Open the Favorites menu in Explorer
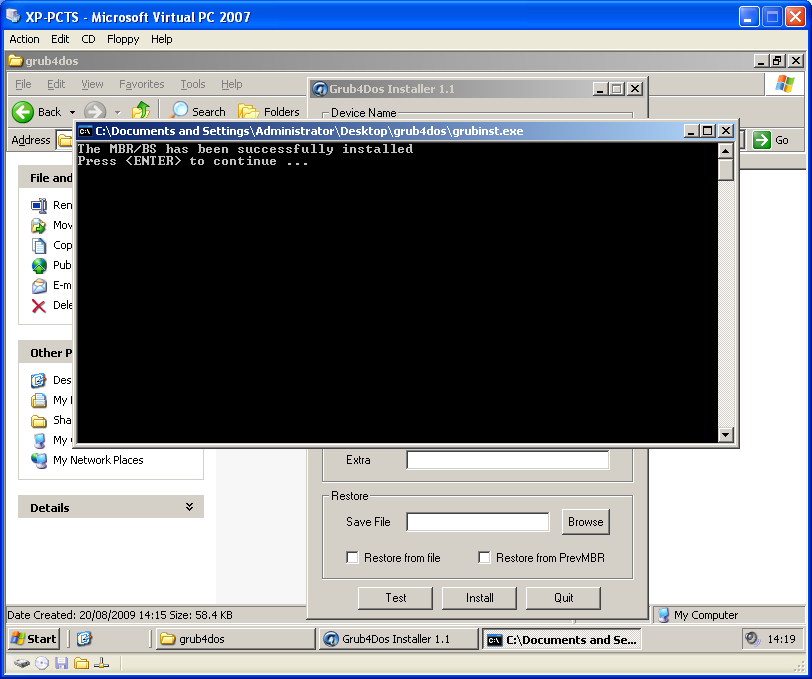The height and width of the screenshot is (679, 812). [141, 84]
